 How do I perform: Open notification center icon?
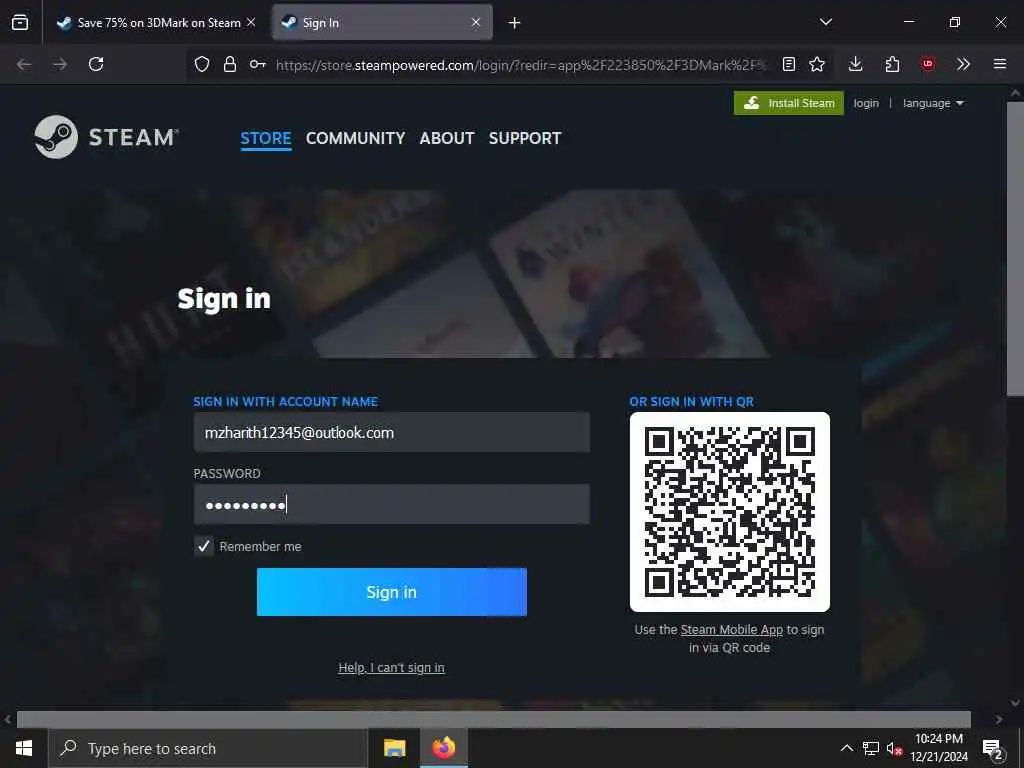point(993,749)
